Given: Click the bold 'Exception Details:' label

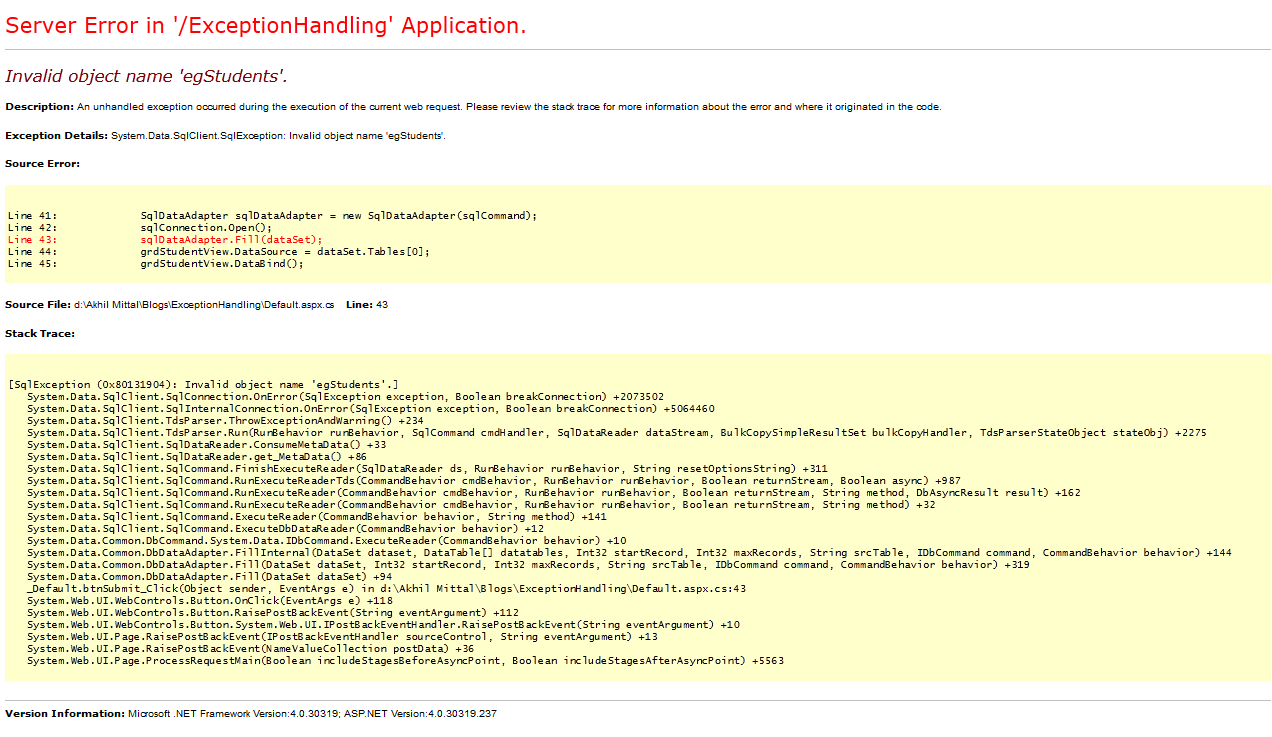Looking at the screenshot, I should point(56,135).
